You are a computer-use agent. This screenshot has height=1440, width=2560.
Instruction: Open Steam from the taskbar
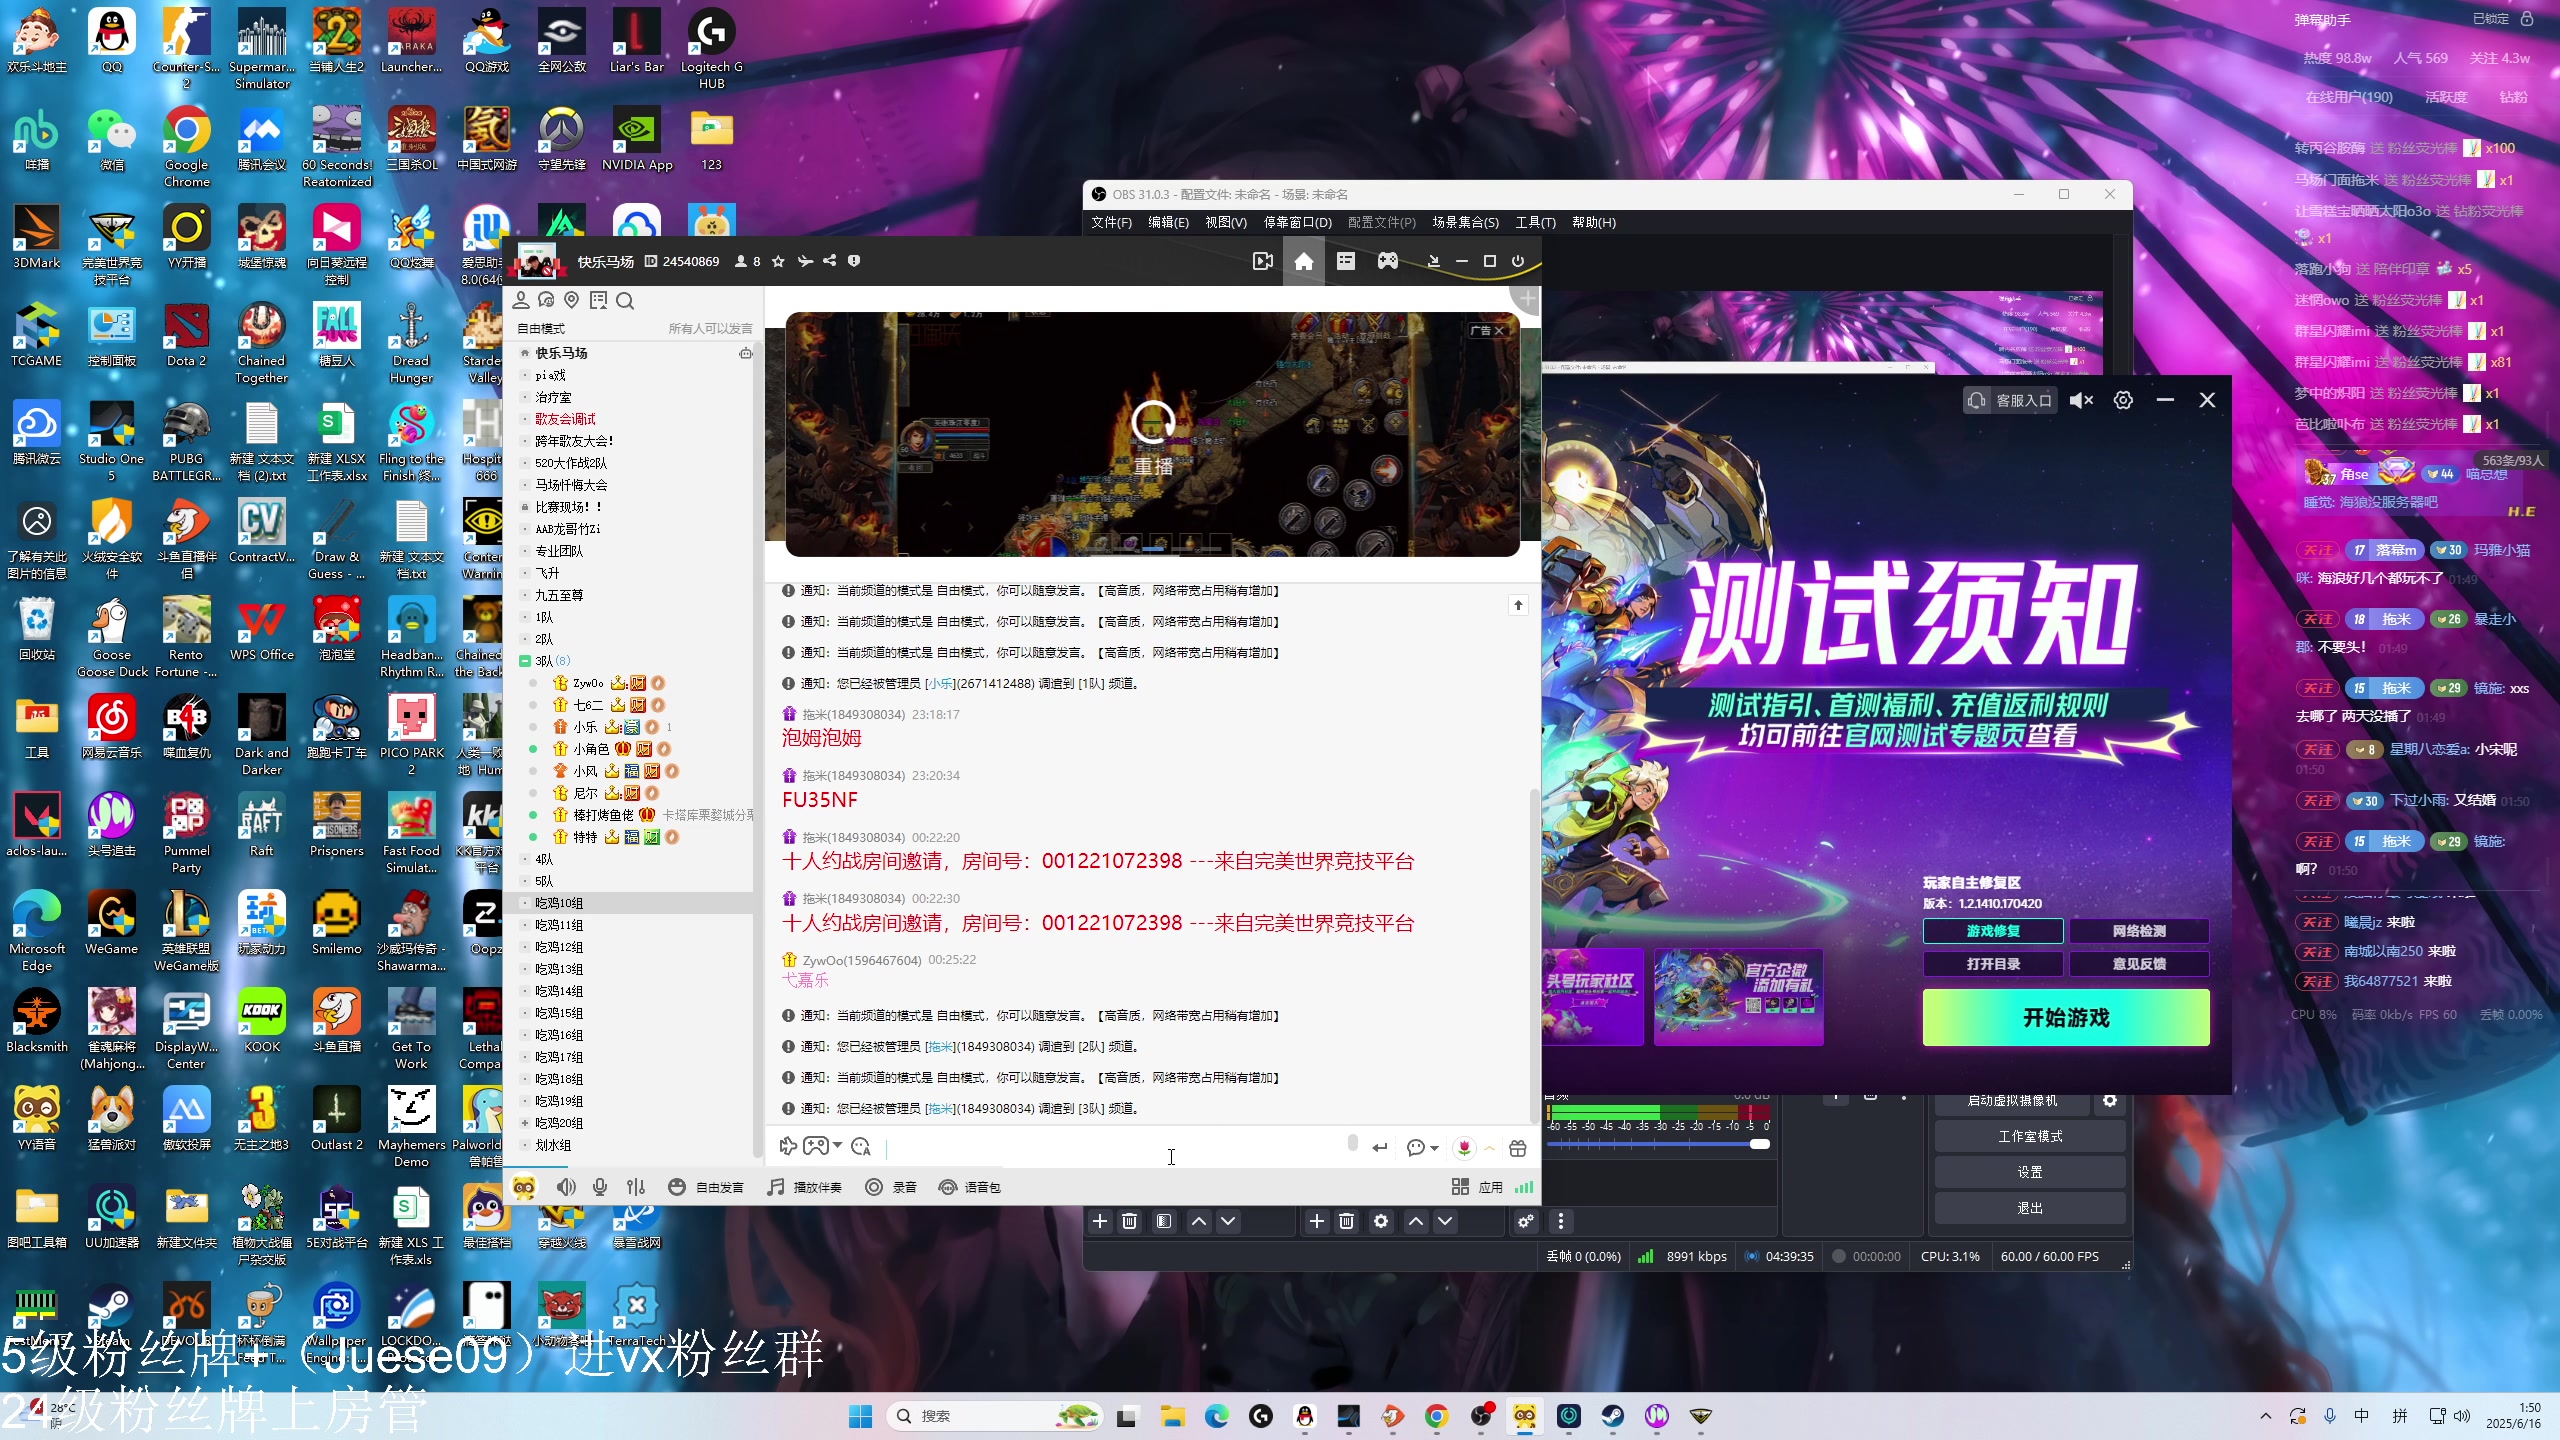[1613, 1416]
